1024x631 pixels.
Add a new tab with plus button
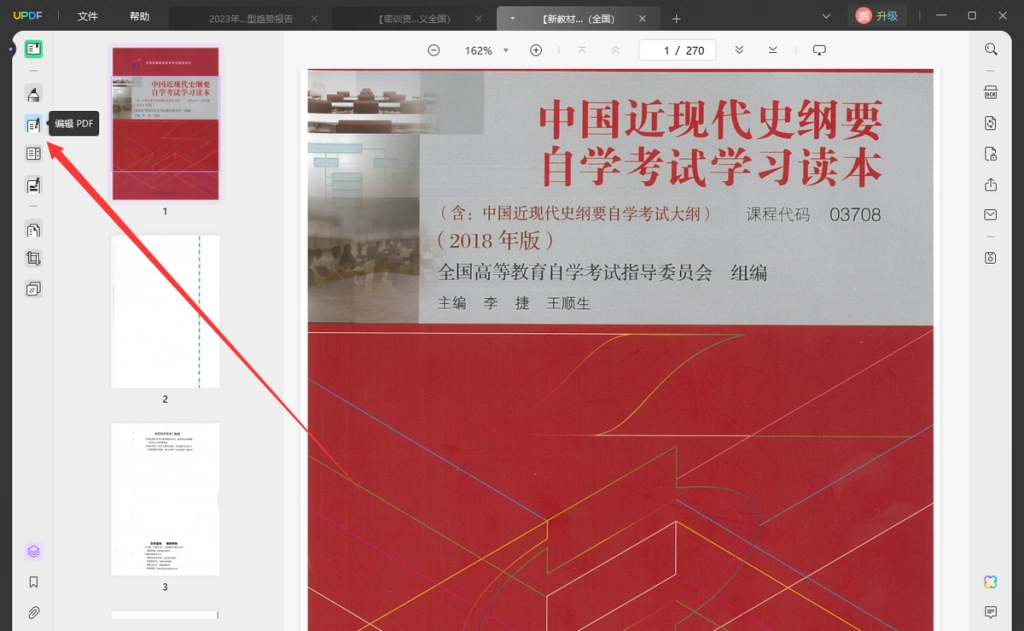[x=676, y=19]
